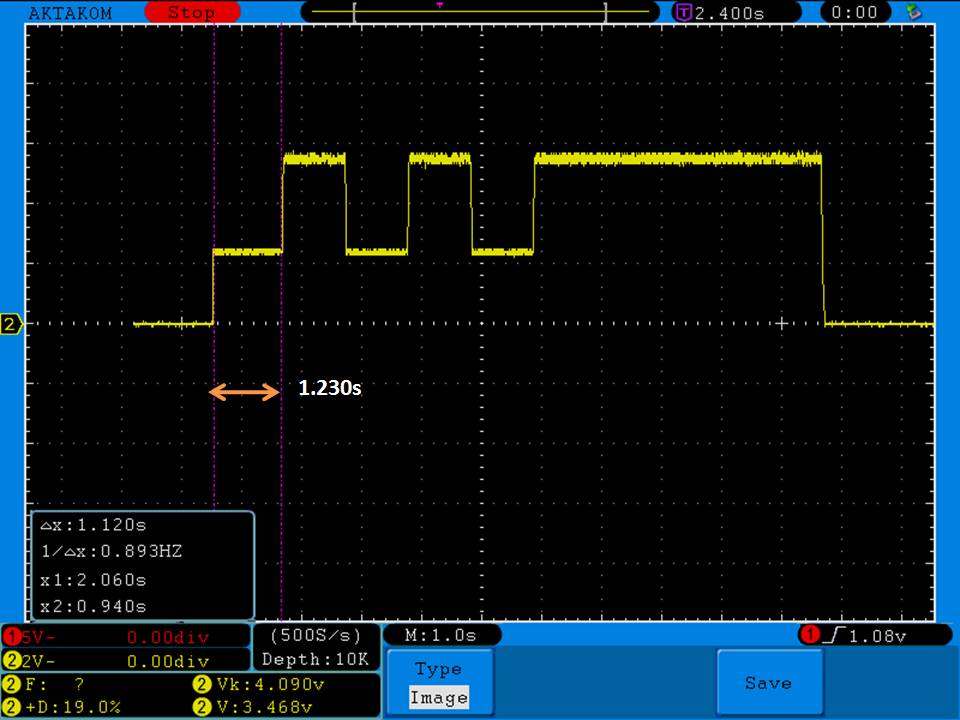Click the red channel 1 badge icon
This screenshot has height=720, width=960.
(12, 636)
